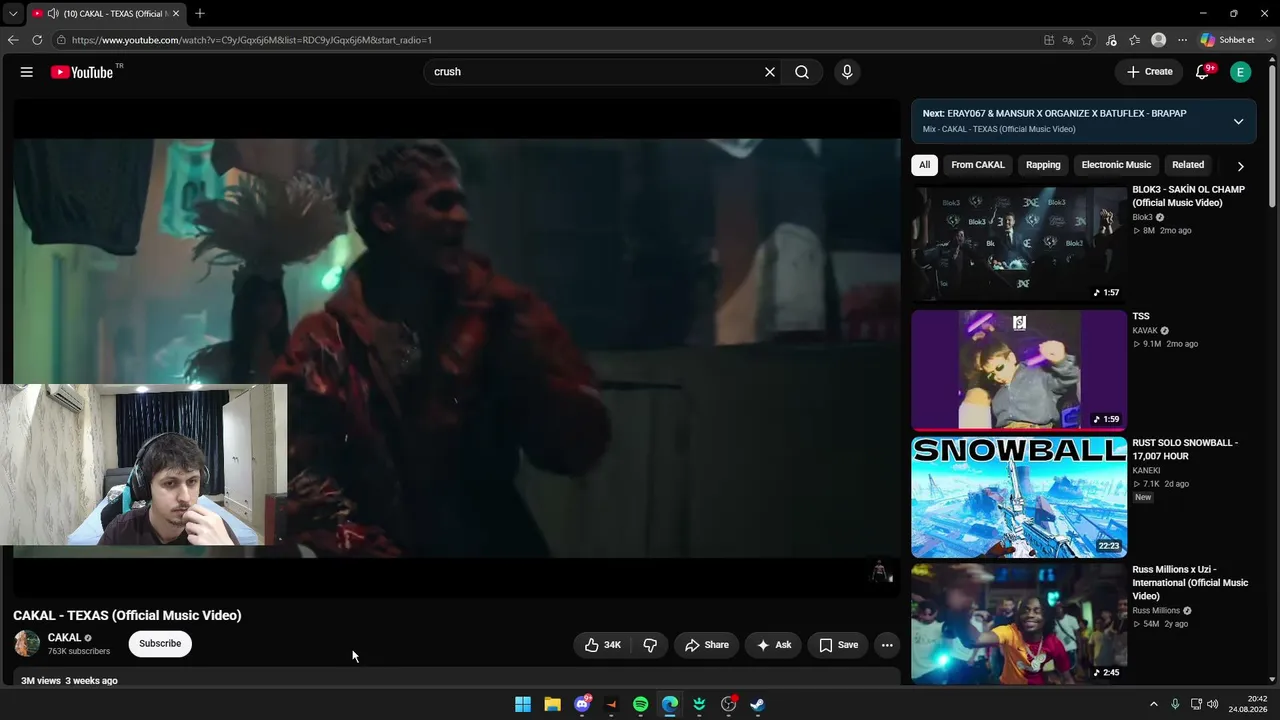This screenshot has width=1280, height=720.
Task: Open Spotify from the taskbar
Action: 641,704
